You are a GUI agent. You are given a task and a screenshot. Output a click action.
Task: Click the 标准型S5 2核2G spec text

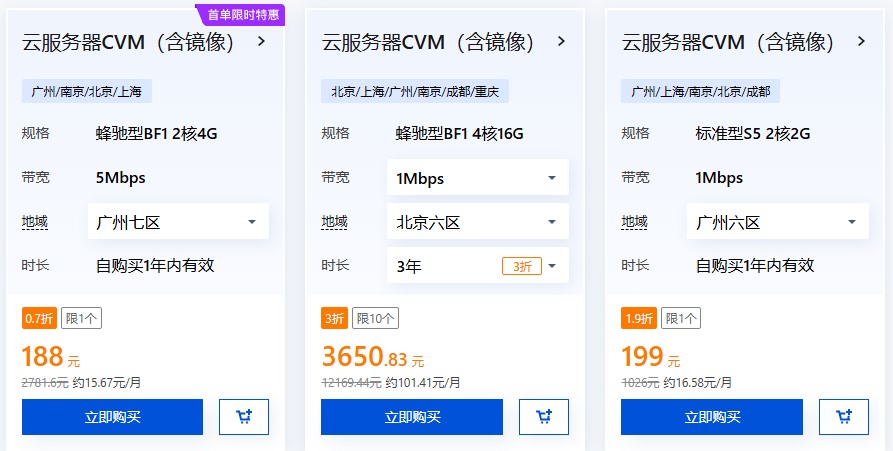752,134
